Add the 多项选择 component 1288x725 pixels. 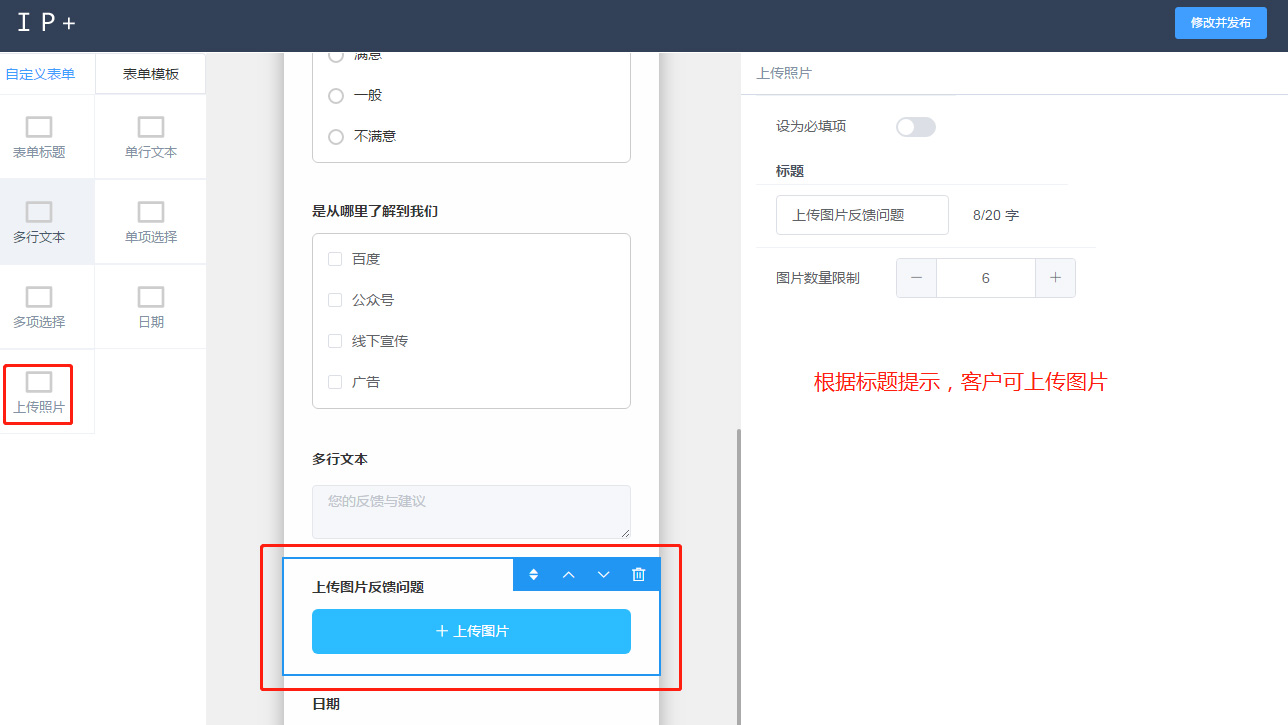click(x=39, y=307)
